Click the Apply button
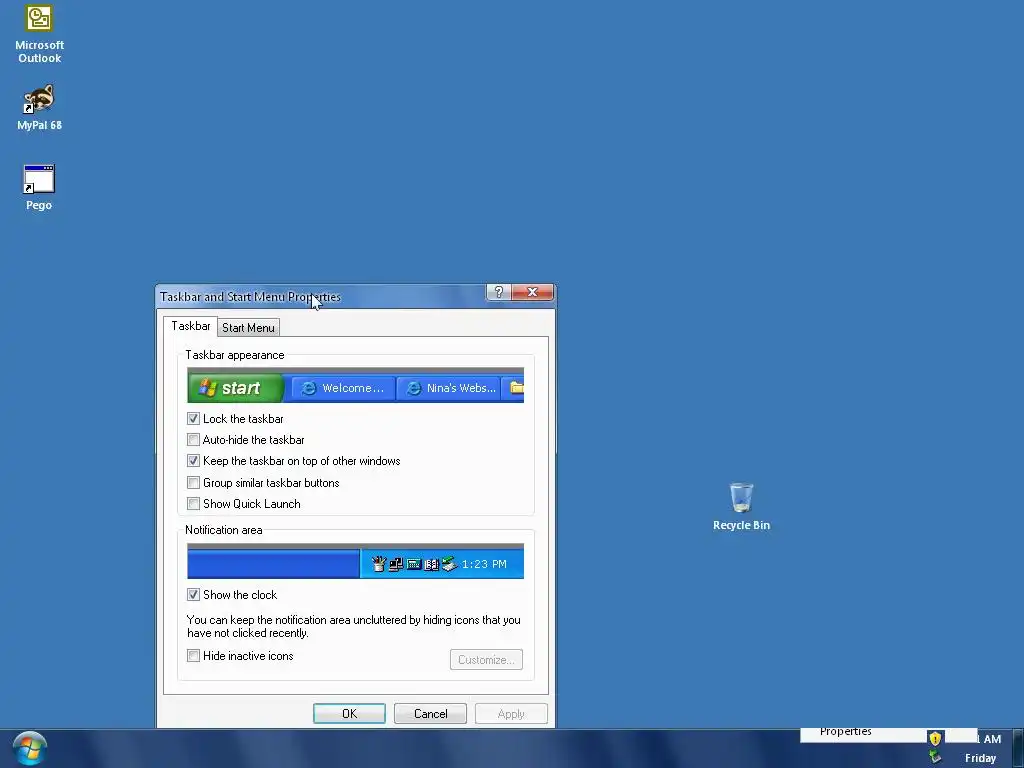 (511, 714)
